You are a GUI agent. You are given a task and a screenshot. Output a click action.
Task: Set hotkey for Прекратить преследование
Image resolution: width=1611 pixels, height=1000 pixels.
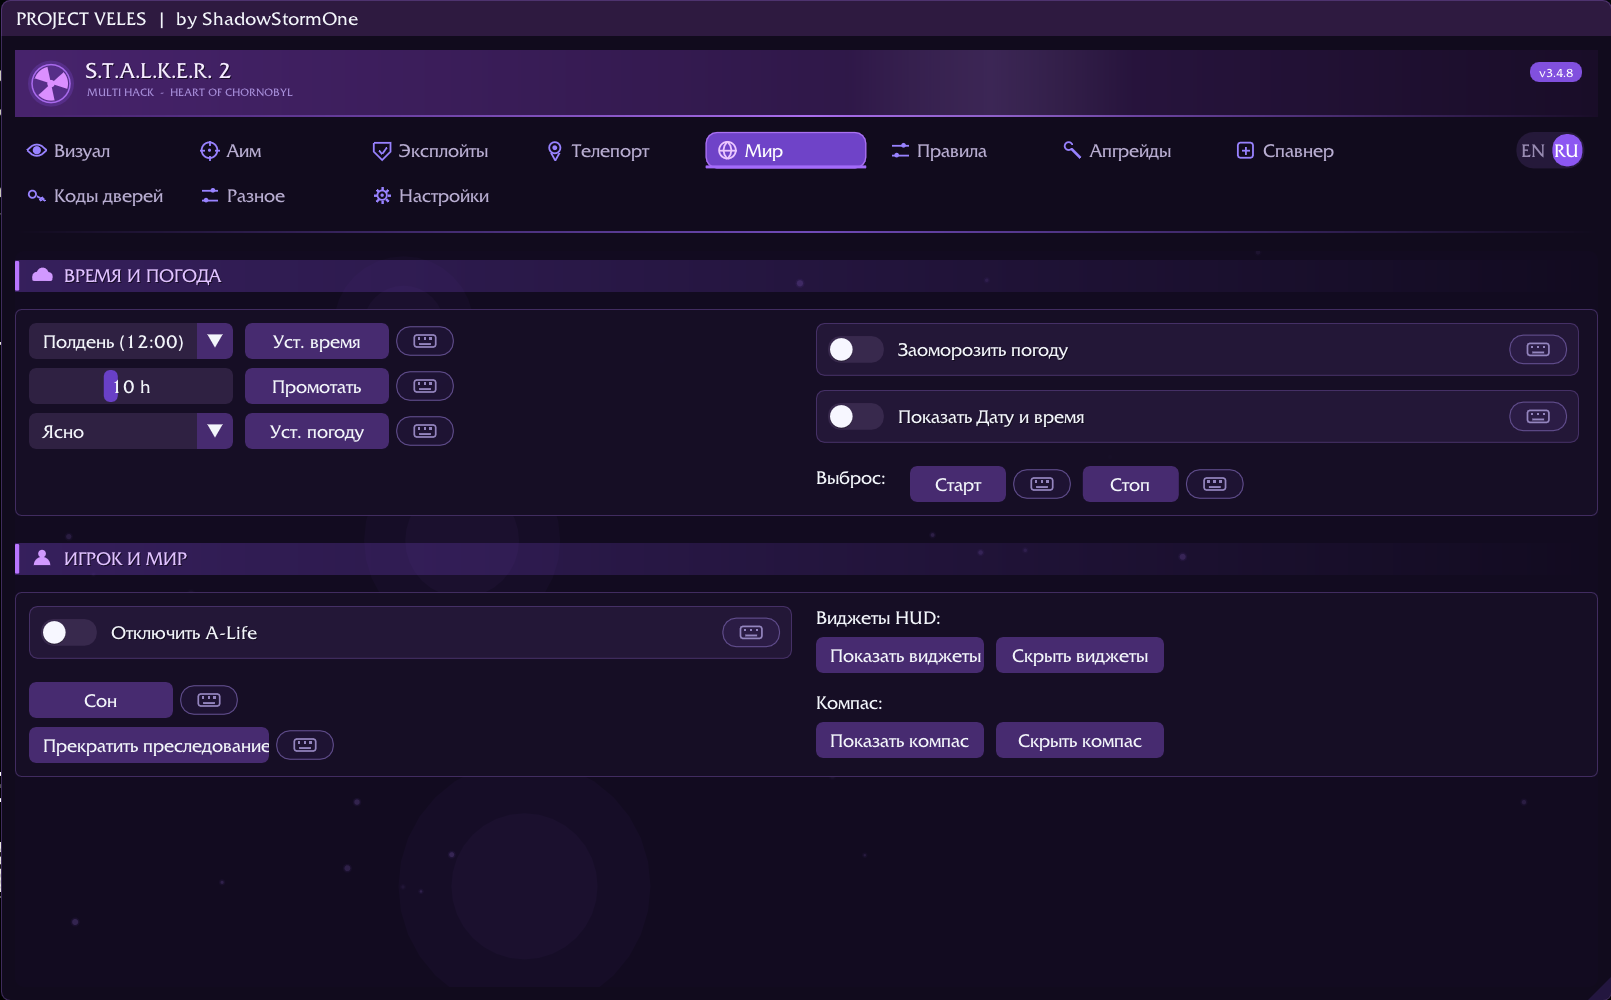click(x=305, y=745)
